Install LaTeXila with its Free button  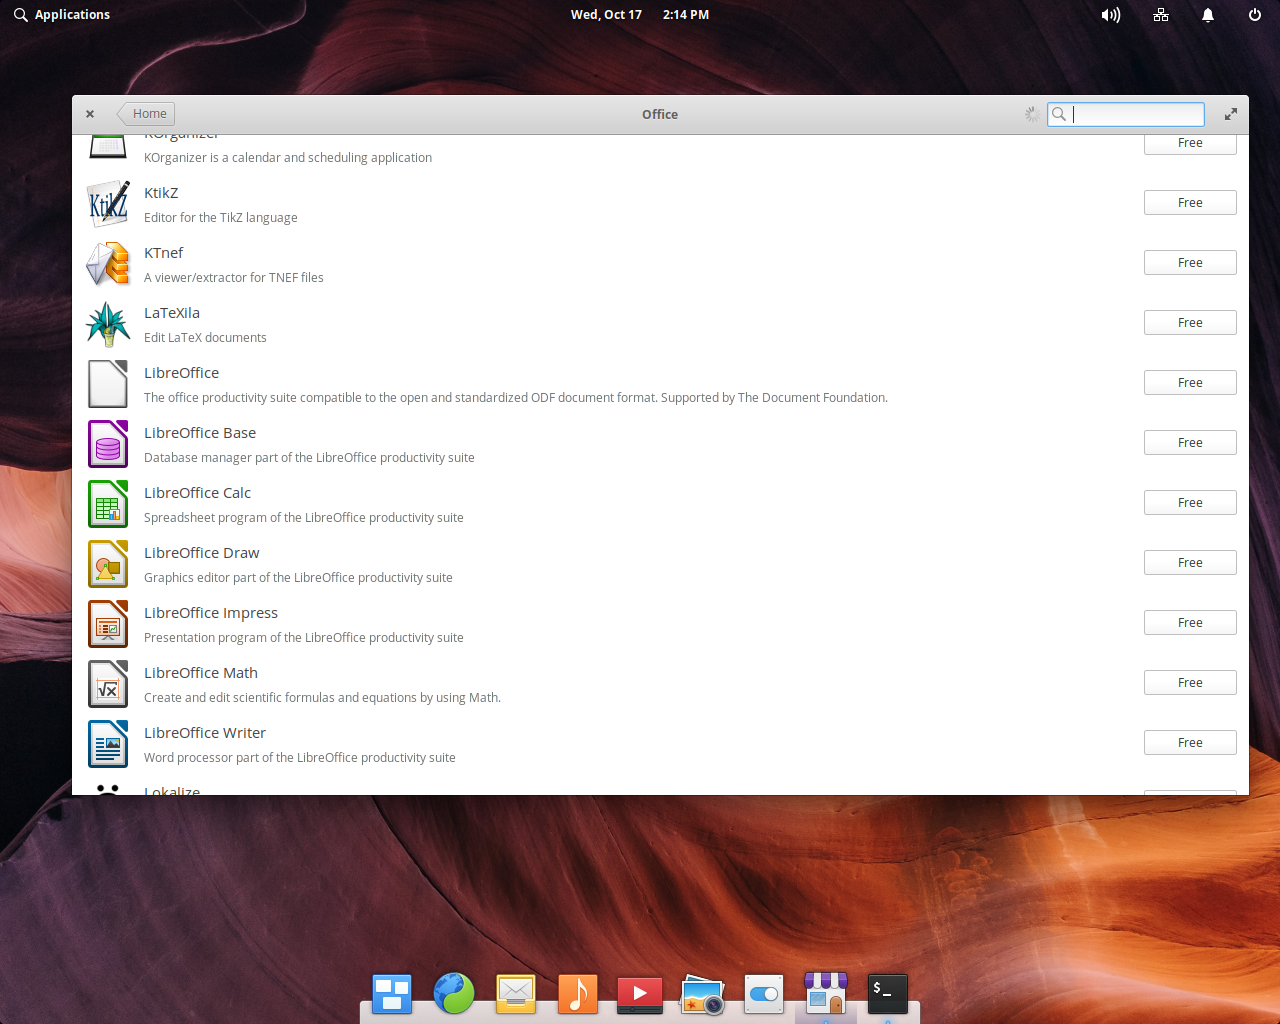click(1190, 323)
